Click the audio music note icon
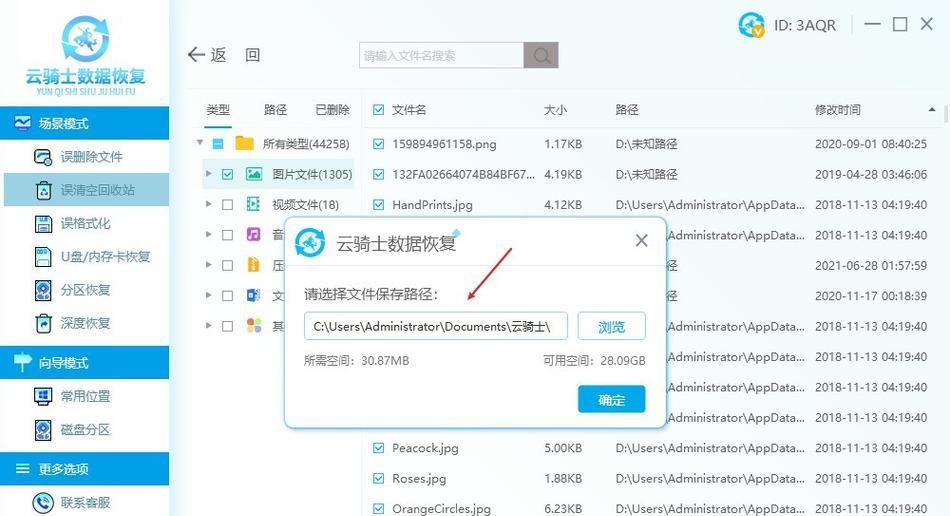950x516 pixels. pyautogui.click(x=253, y=234)
